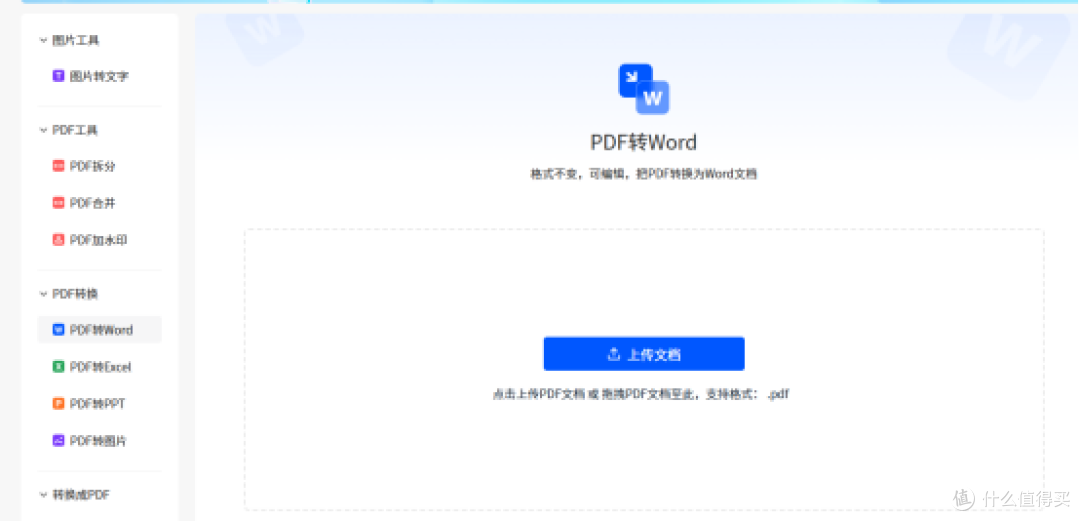Click the PDF转Word page title
The height and width of the screenshot is (521, 1080).
pos(644,143)
